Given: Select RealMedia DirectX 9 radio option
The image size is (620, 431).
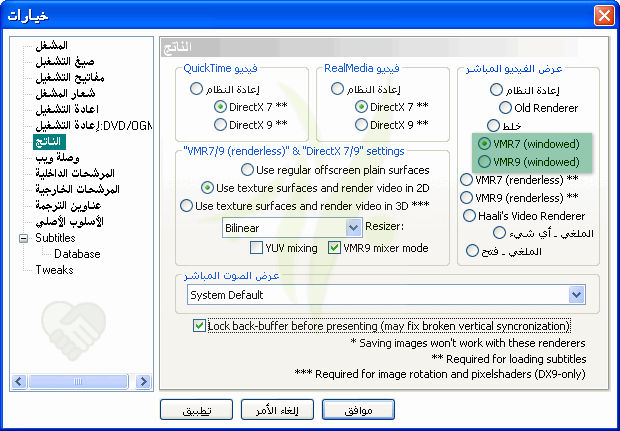Looking at the screenshot, I should pos(361,125).
